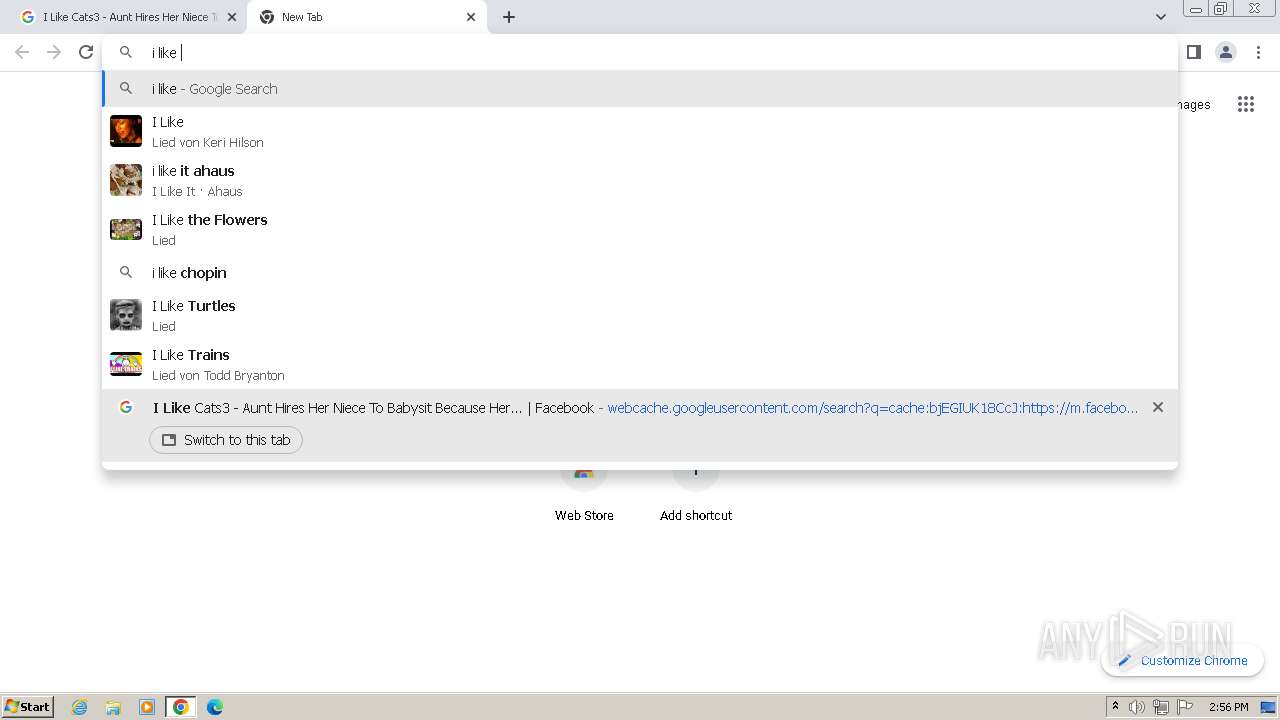
Task: Launch Internet Explorer from the taskbar
Action: click(80, 707)
